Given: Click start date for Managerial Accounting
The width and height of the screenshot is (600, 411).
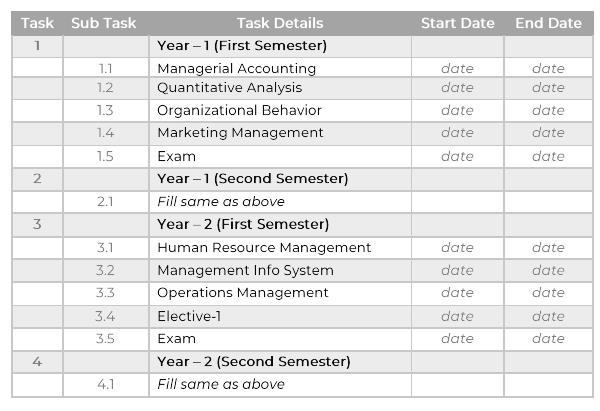Looking at the screenshot, I should [457, 68].
